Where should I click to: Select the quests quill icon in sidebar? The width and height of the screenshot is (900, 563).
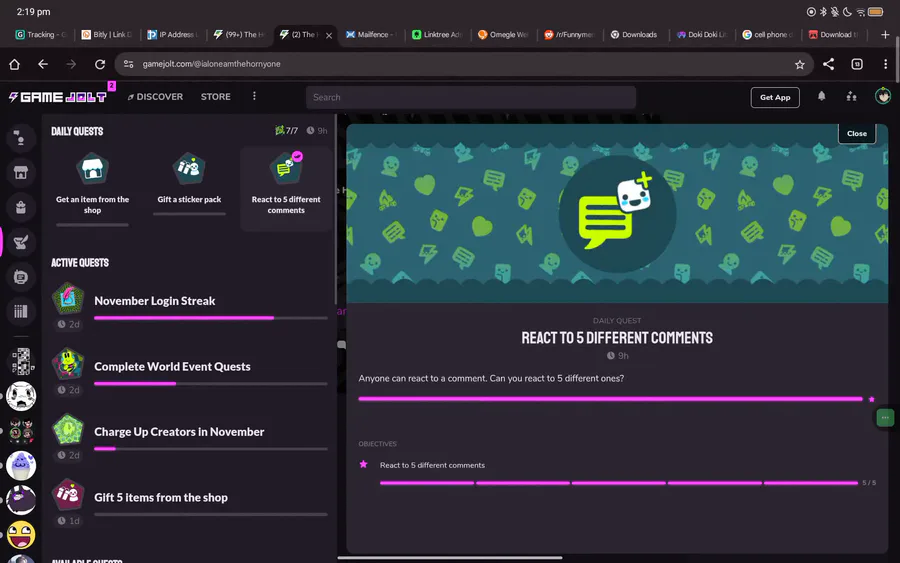[x=21, y=242]
